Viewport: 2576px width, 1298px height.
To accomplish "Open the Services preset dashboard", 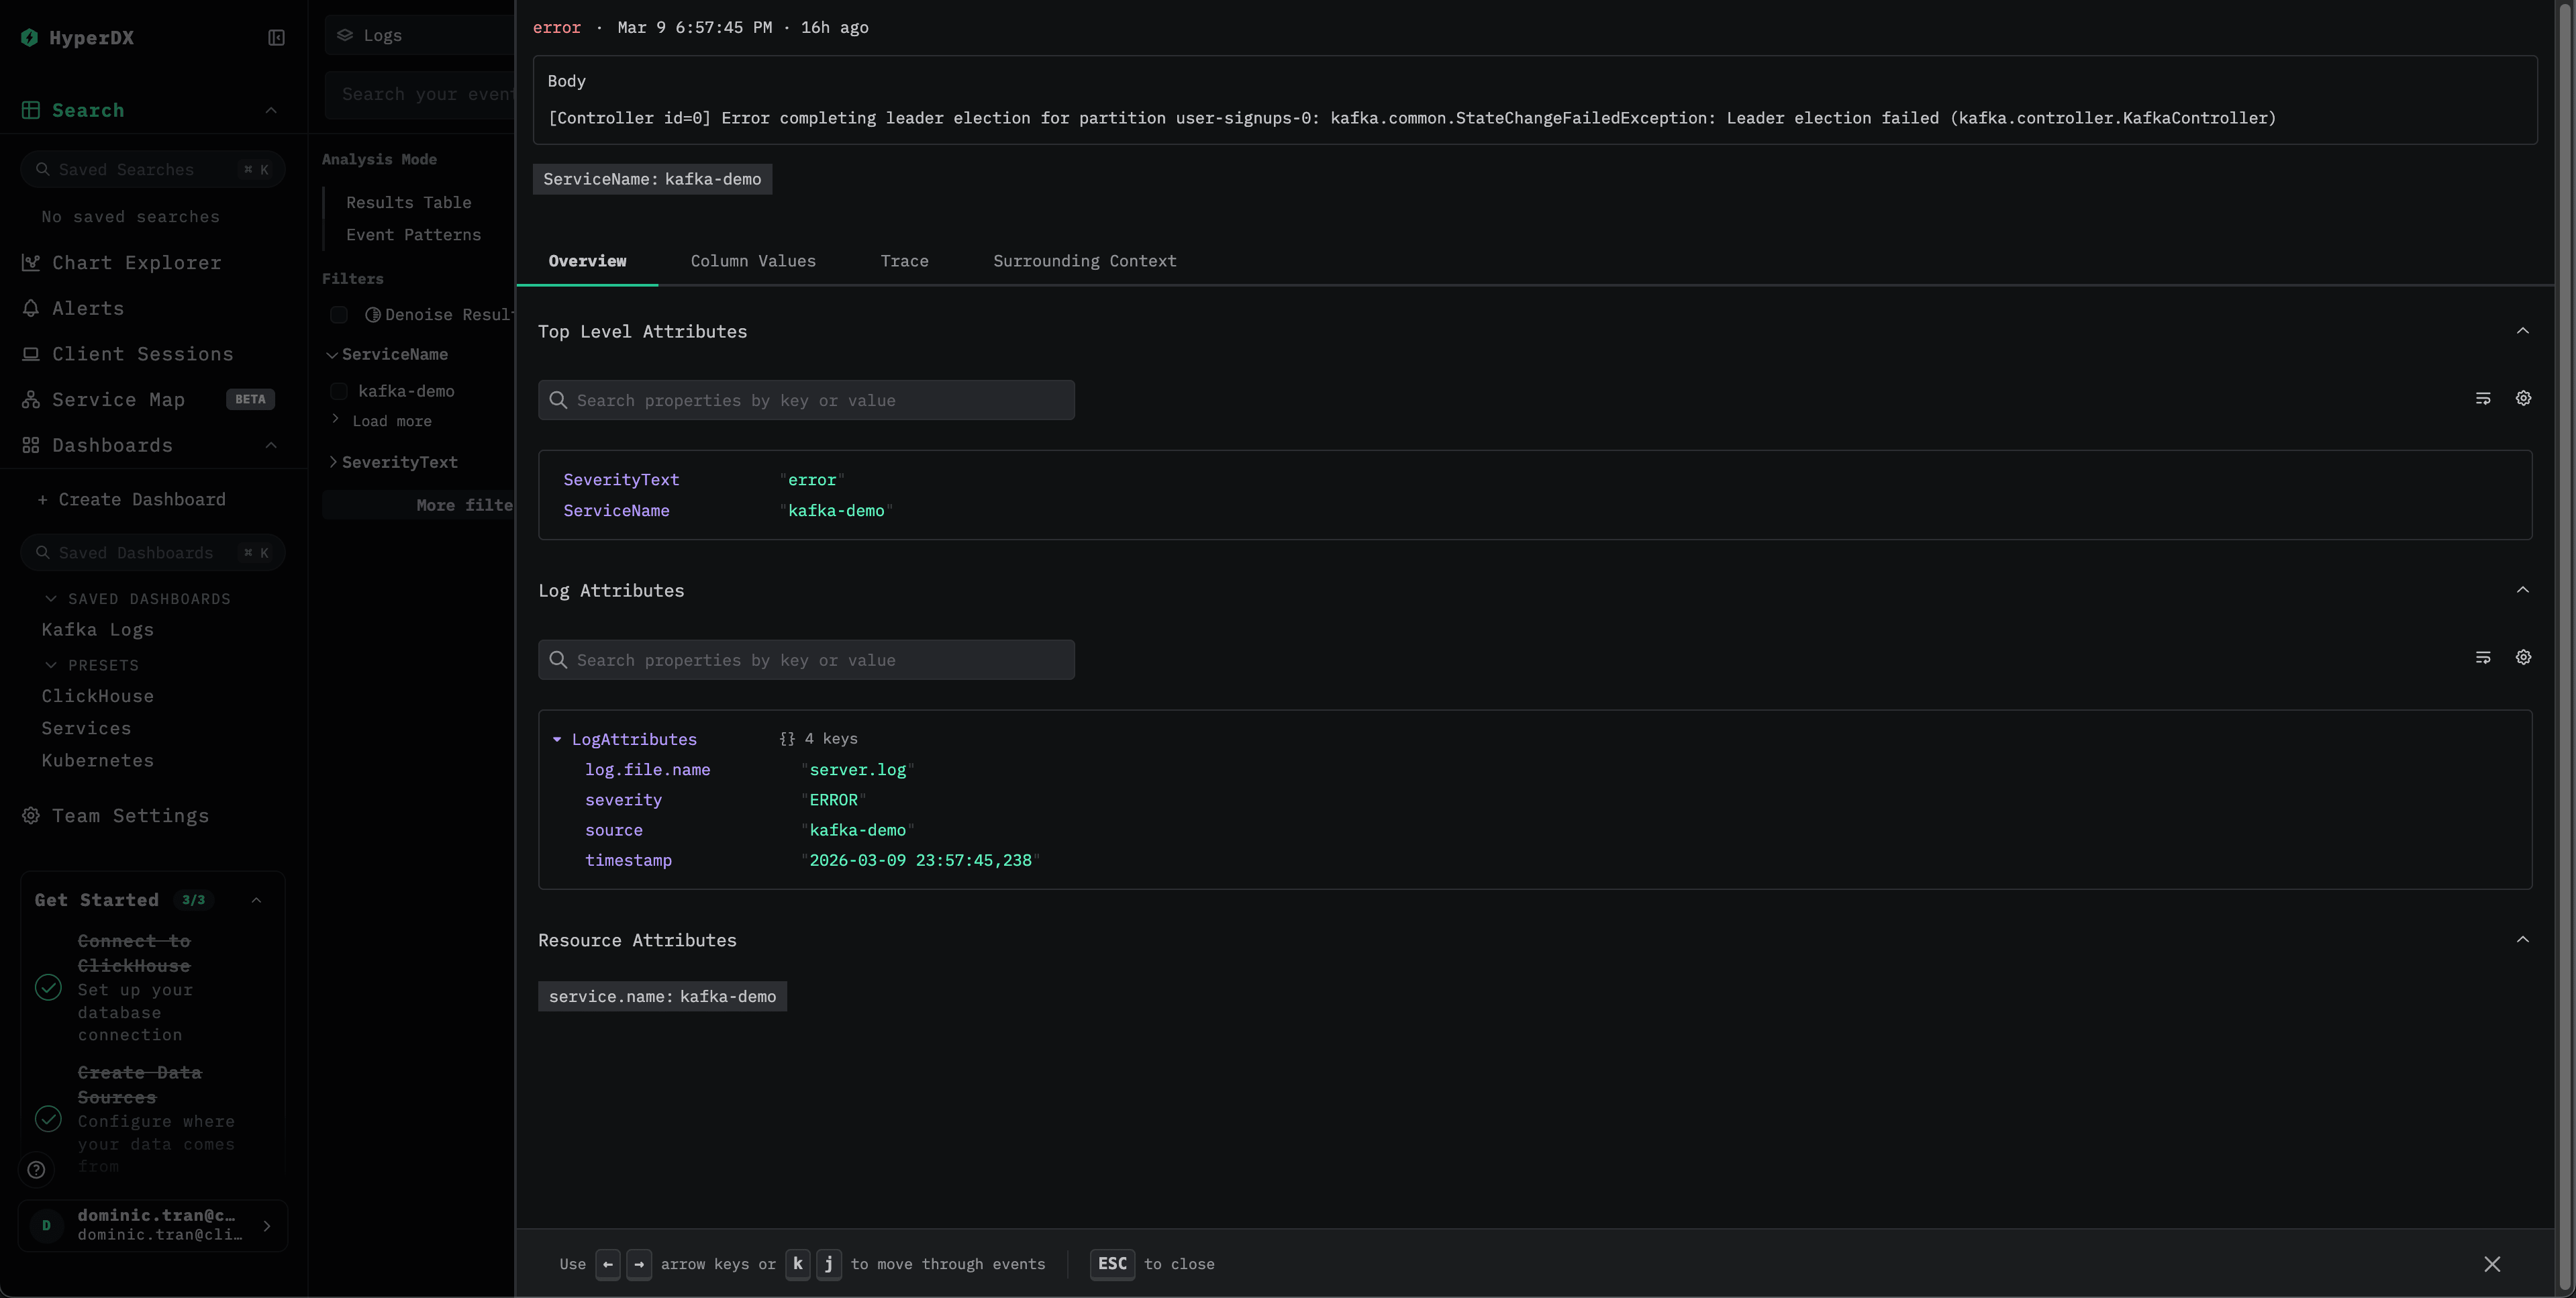I will [86, 728].
